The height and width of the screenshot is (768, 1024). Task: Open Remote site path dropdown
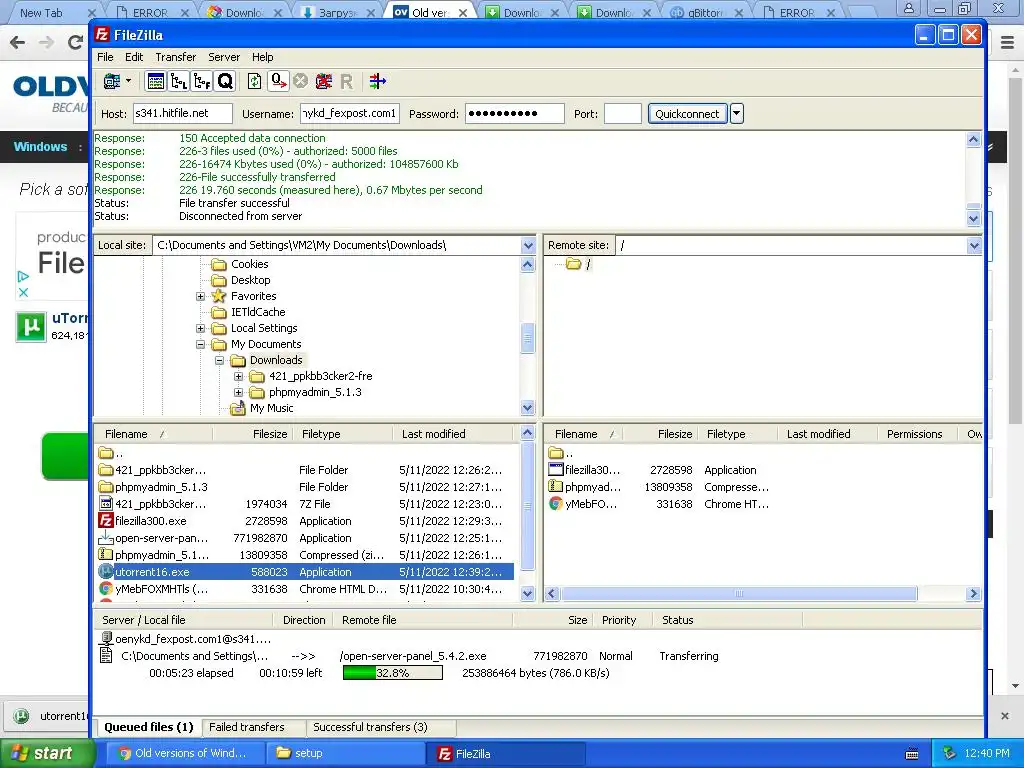974,246
